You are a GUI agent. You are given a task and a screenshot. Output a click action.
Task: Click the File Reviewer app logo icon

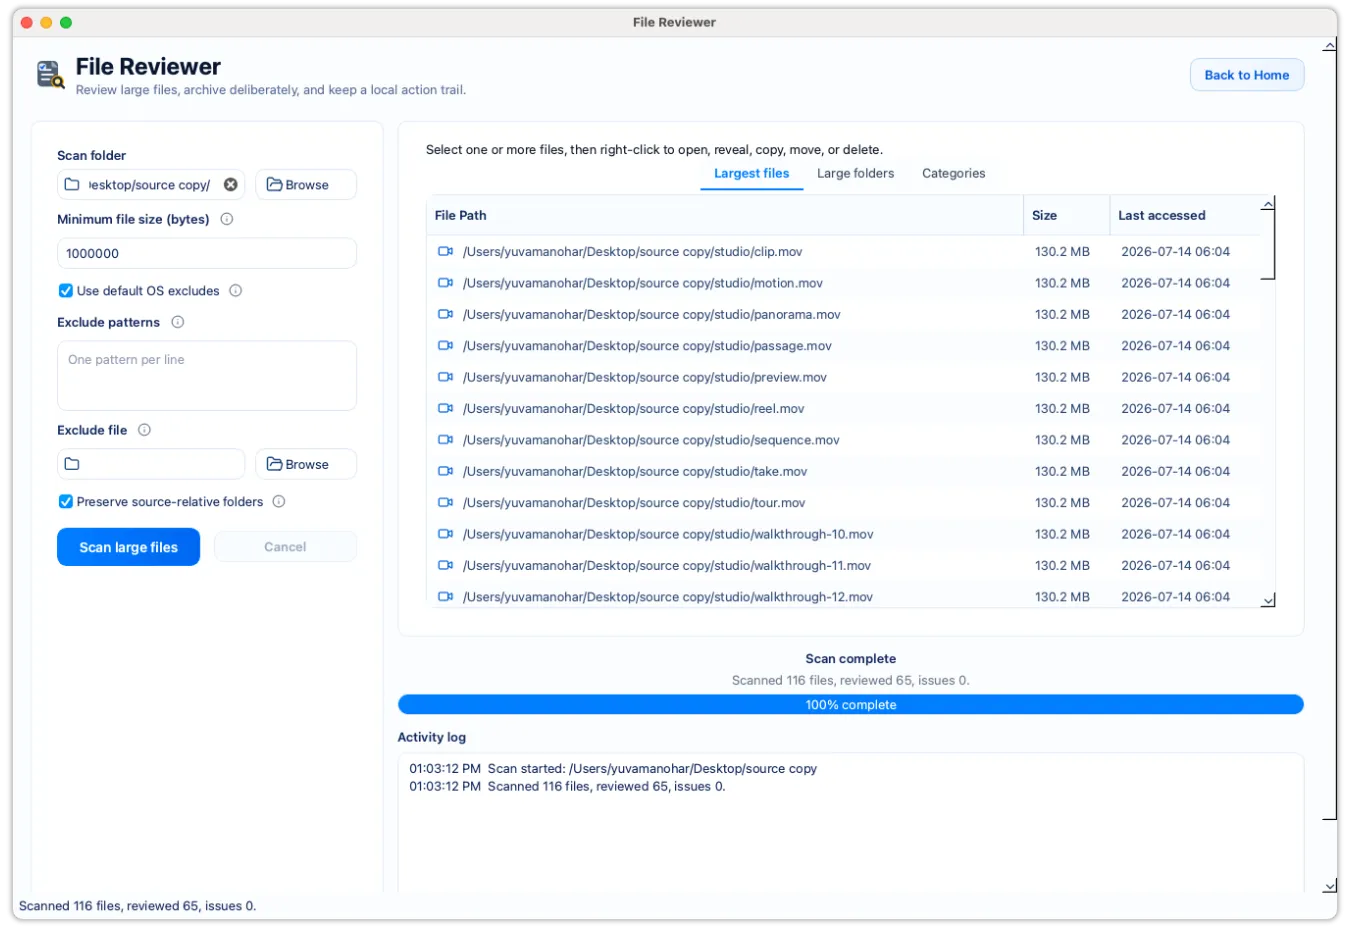click(x=51, y=75)
